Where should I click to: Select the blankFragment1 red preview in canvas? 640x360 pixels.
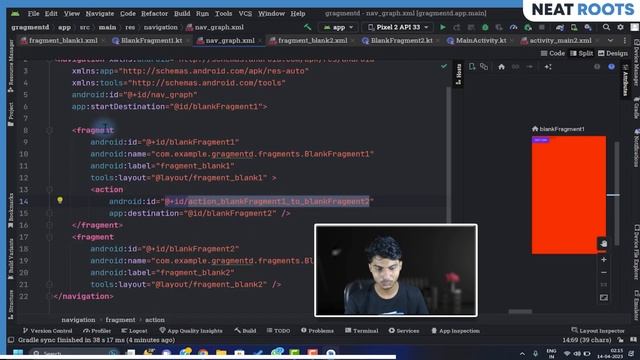point(569,195)
